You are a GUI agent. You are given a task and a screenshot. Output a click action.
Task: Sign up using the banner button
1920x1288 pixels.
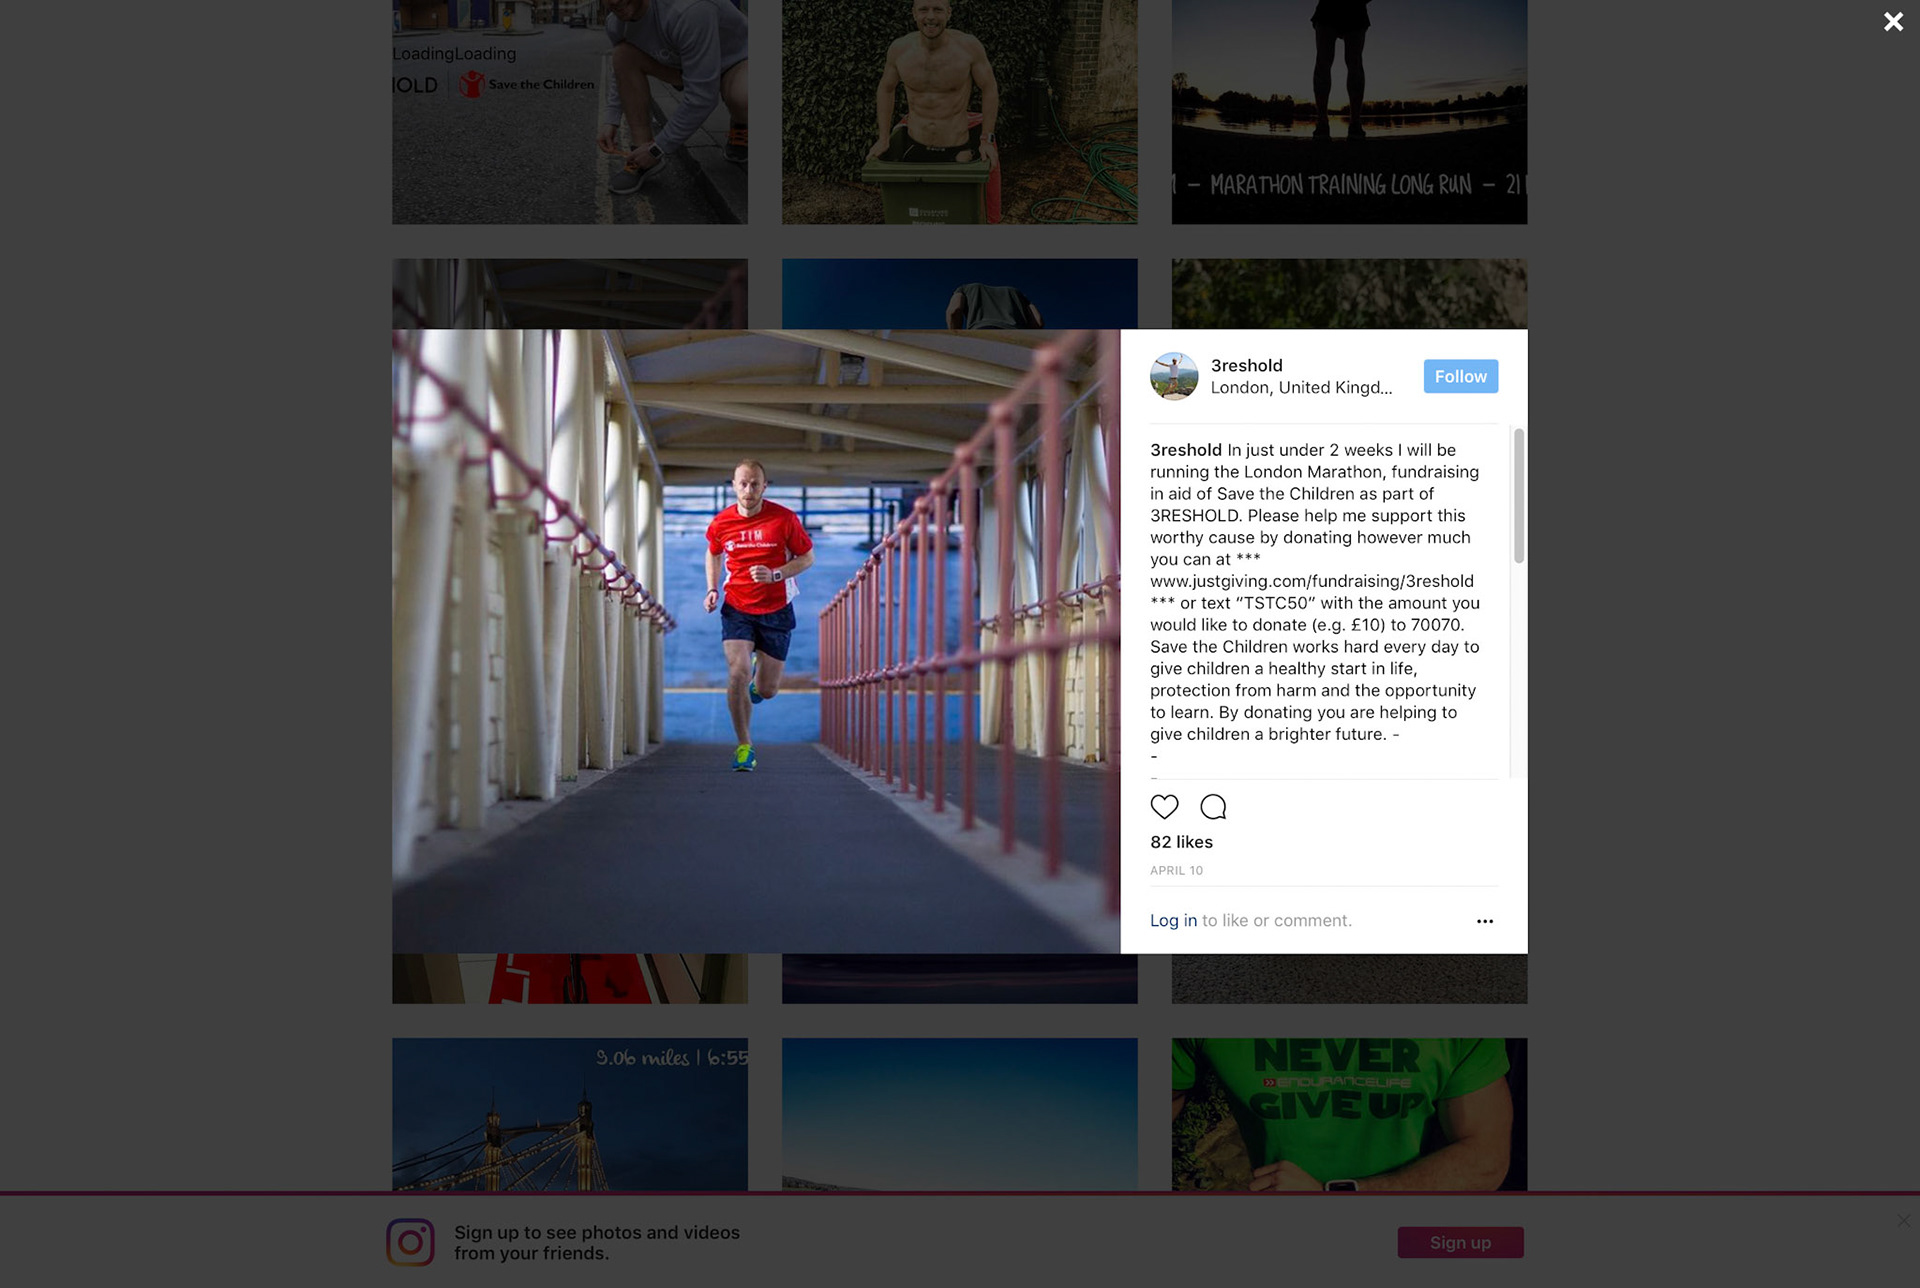pos(1460,1242)
